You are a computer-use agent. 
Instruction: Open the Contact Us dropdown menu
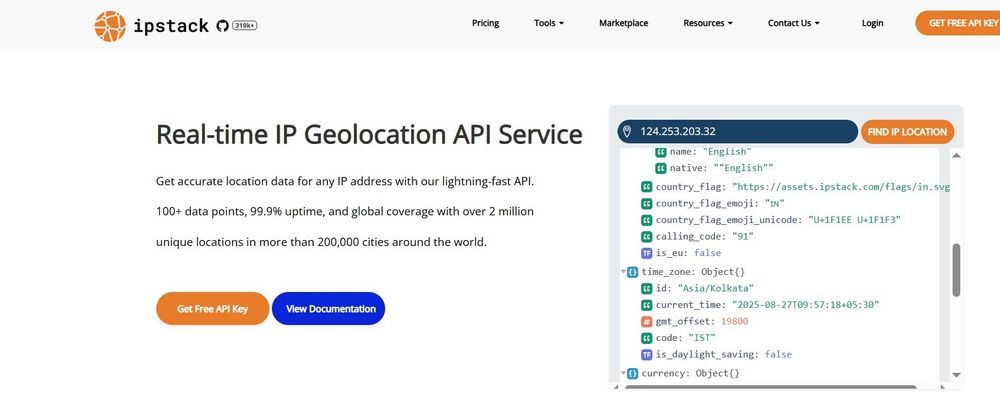(x=794, y=23)
